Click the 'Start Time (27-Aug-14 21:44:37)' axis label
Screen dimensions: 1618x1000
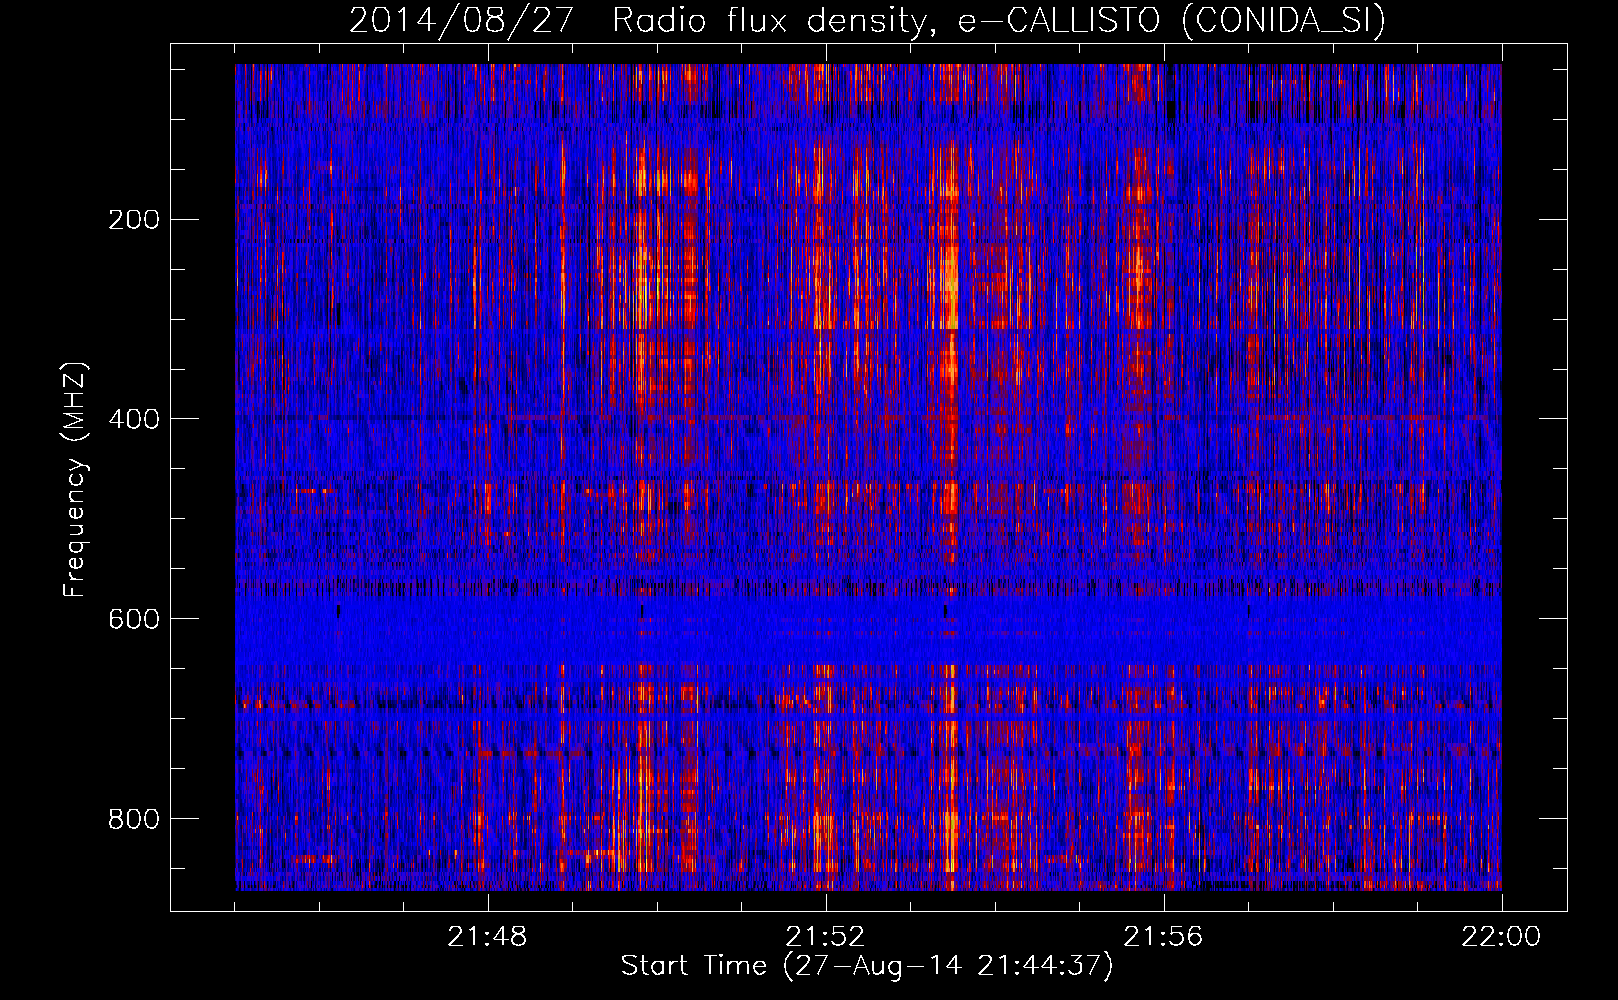pyautogui.click(x=867, y=966)
